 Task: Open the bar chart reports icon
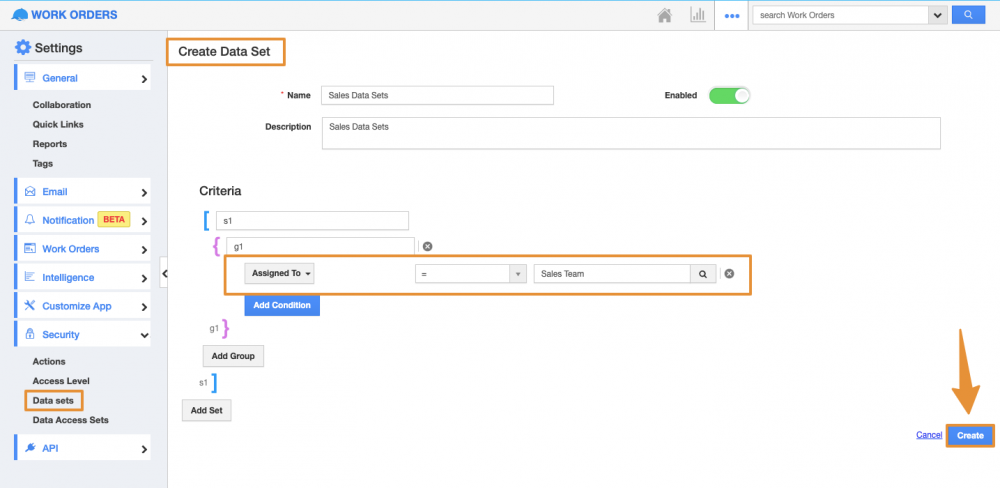[x=697, y=15]
